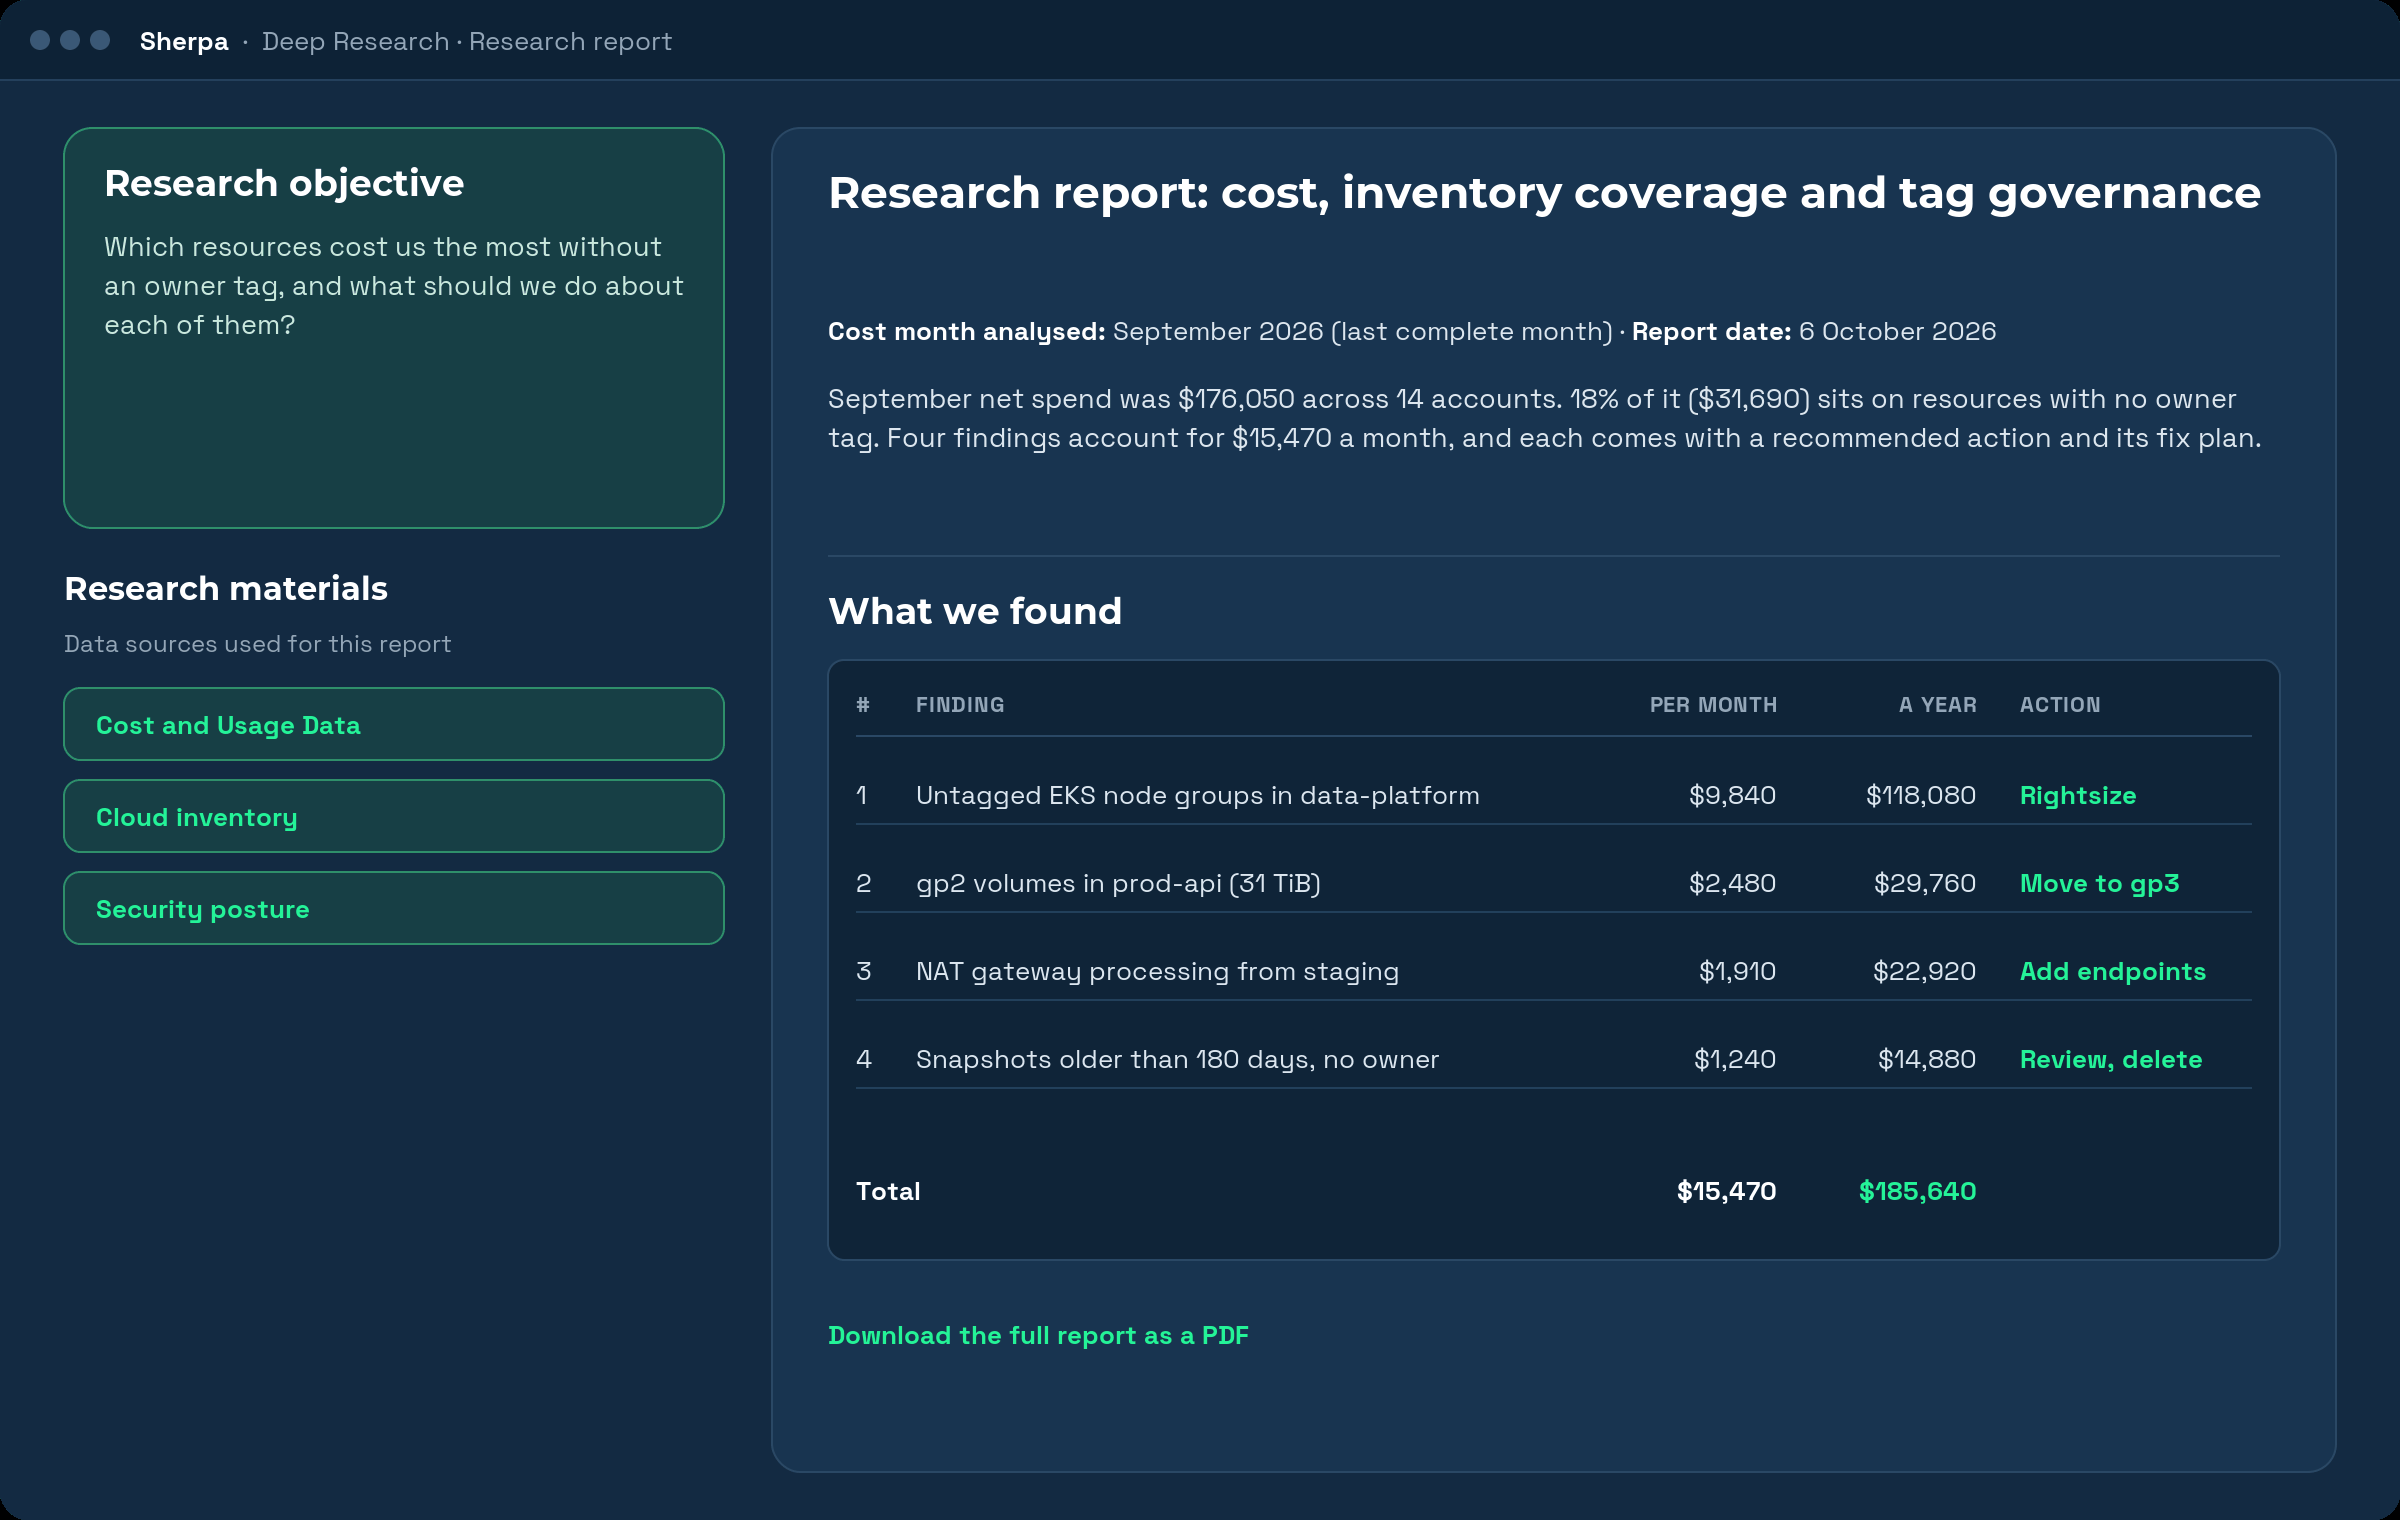This screenshot has height=1520, width=2400.
Task: Click the $118,080 yearly value
Action: (1921, 795)
